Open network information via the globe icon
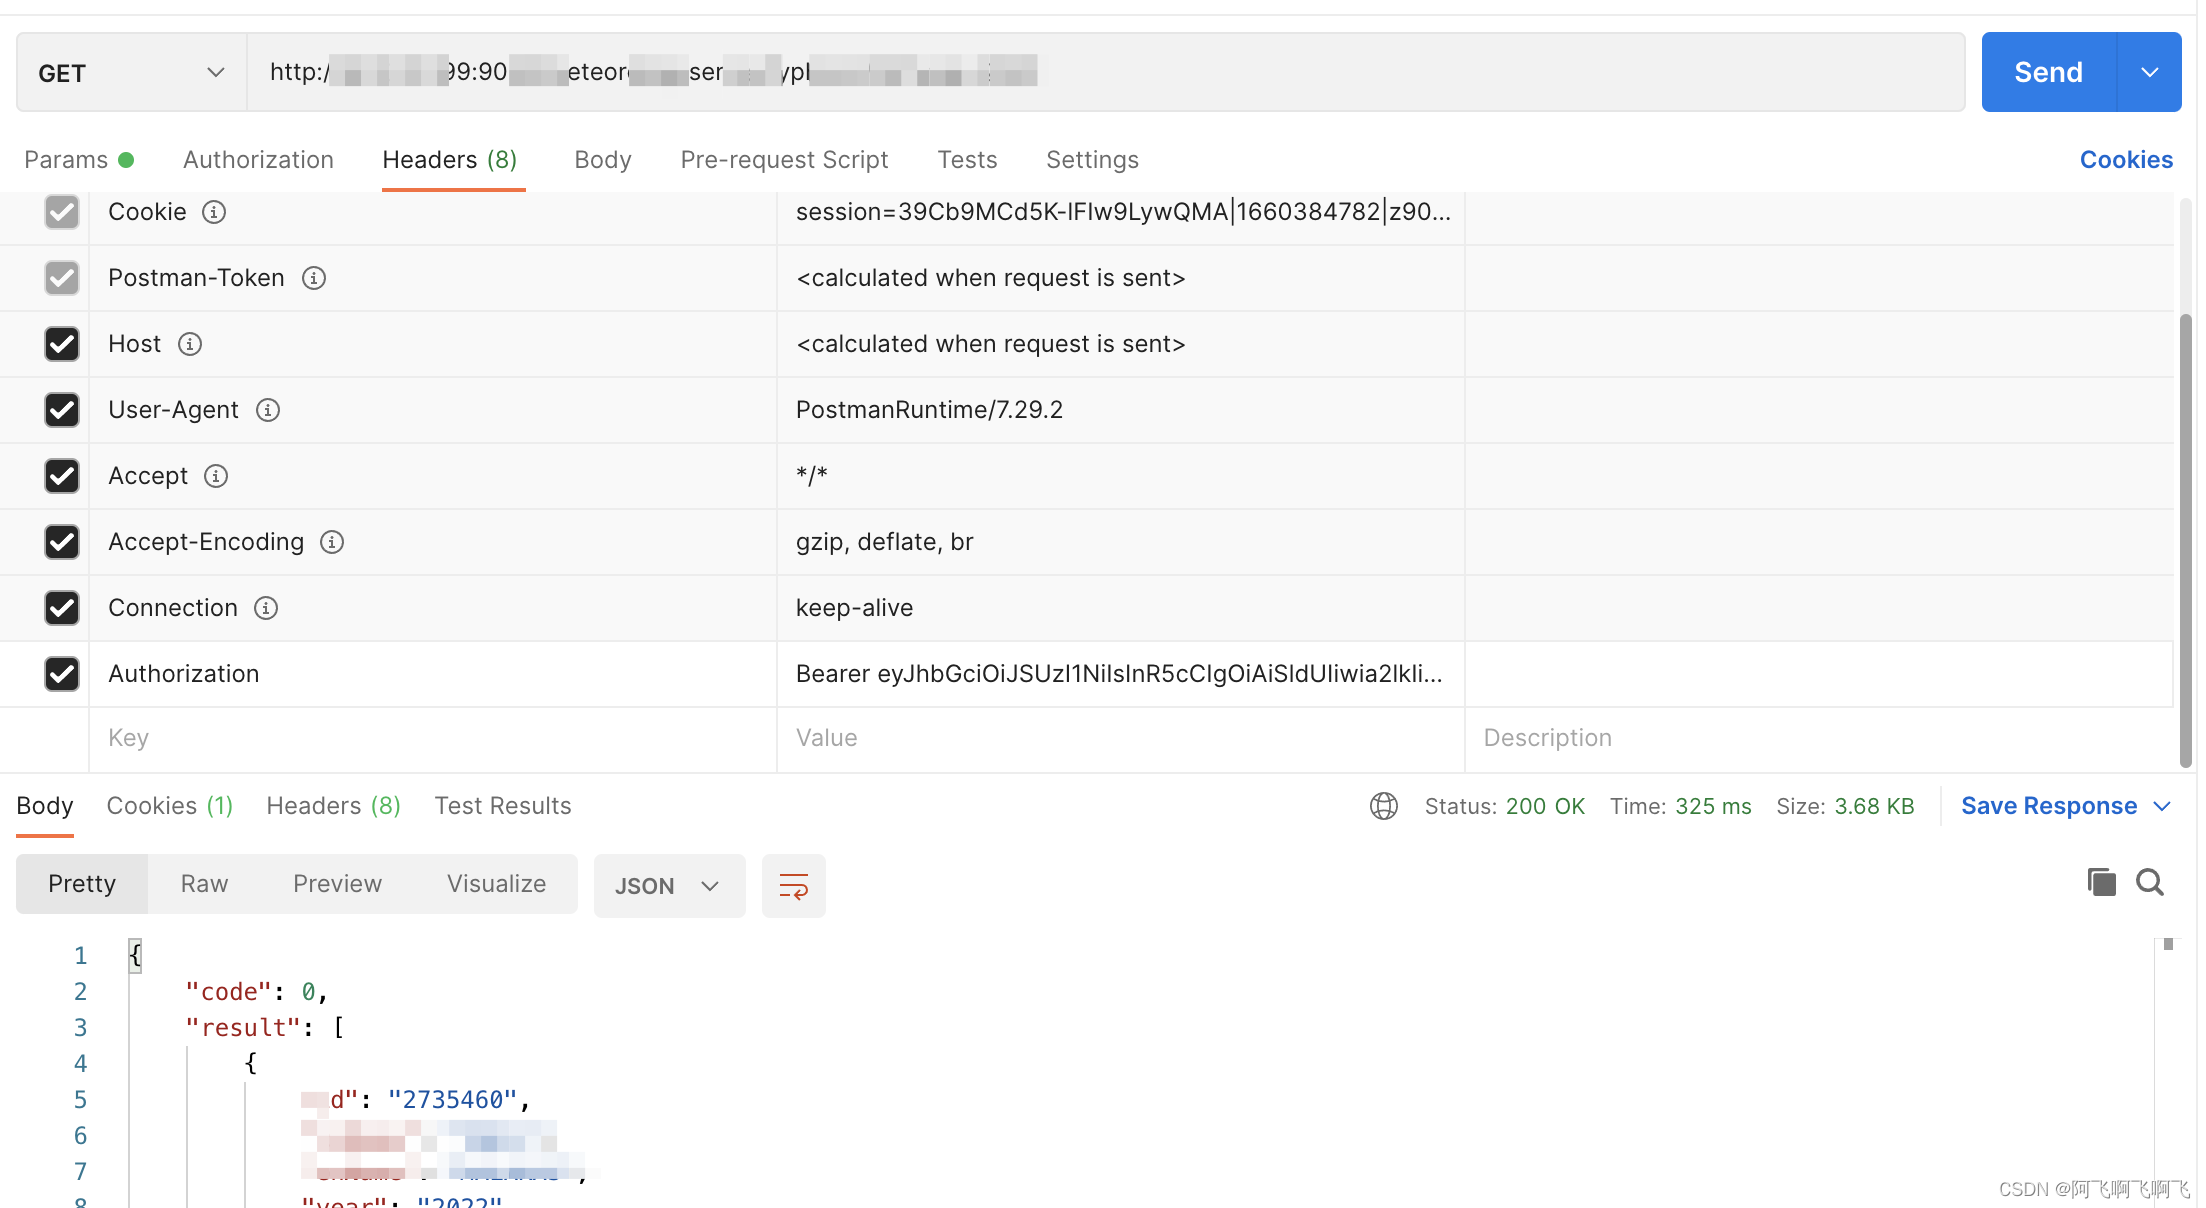Viewport: 2206px width, 1208px height. coord(1384,806)
